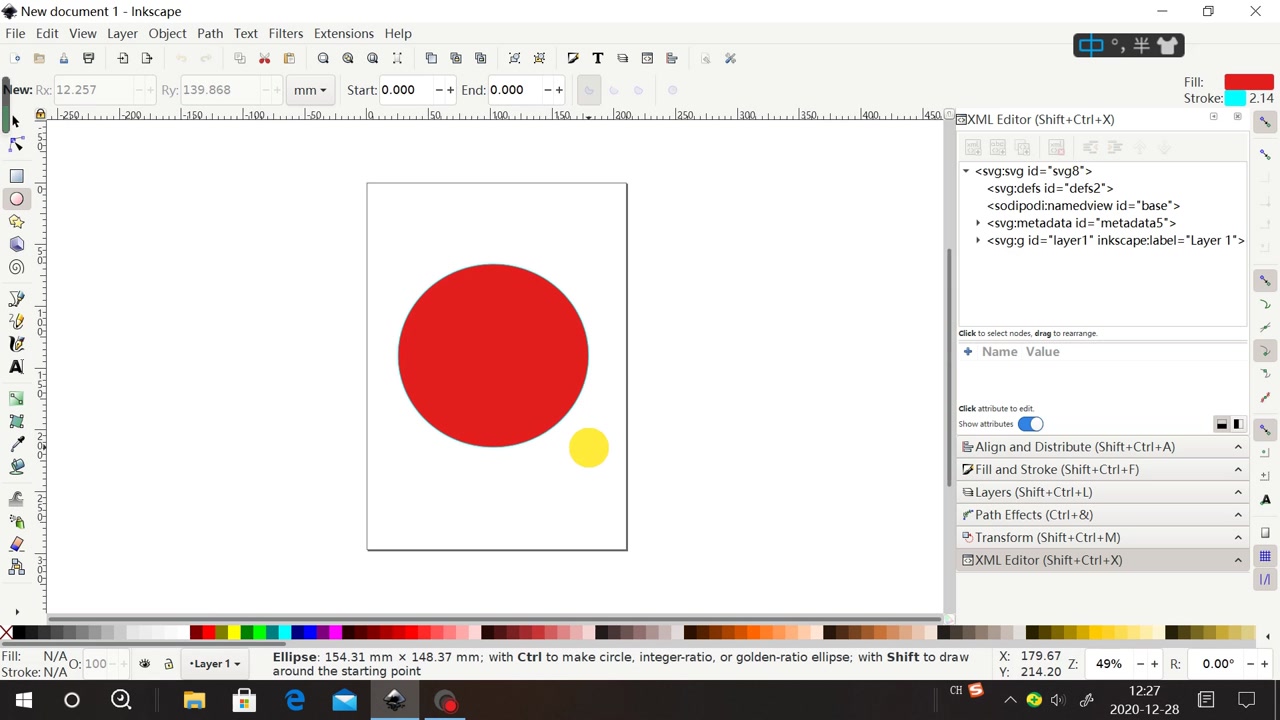Select the Eraser tool
The image size is (1280, 720).
(x=16, y=545)
